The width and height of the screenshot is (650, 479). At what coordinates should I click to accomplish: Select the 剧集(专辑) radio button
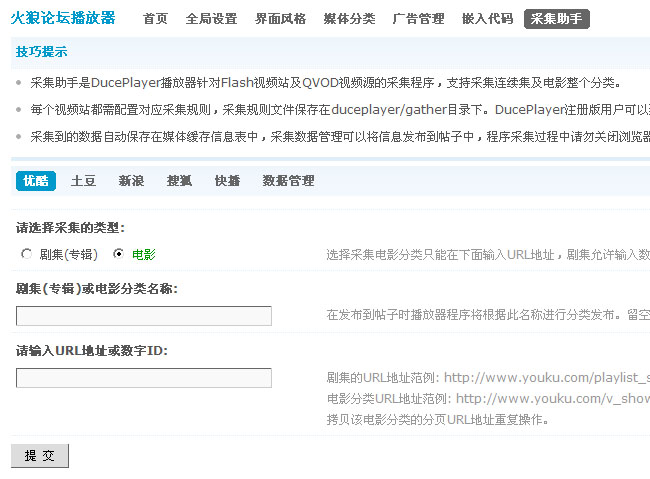tap(27, 253)
